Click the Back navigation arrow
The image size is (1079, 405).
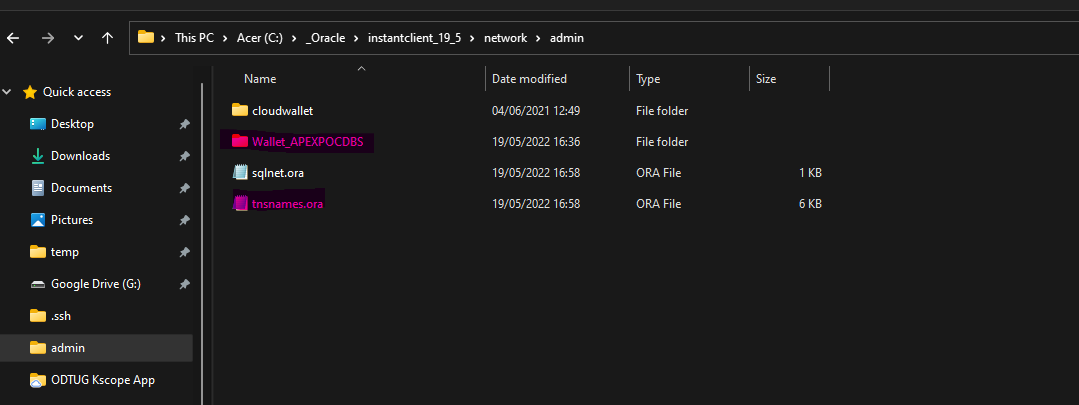tap(13, 38)
